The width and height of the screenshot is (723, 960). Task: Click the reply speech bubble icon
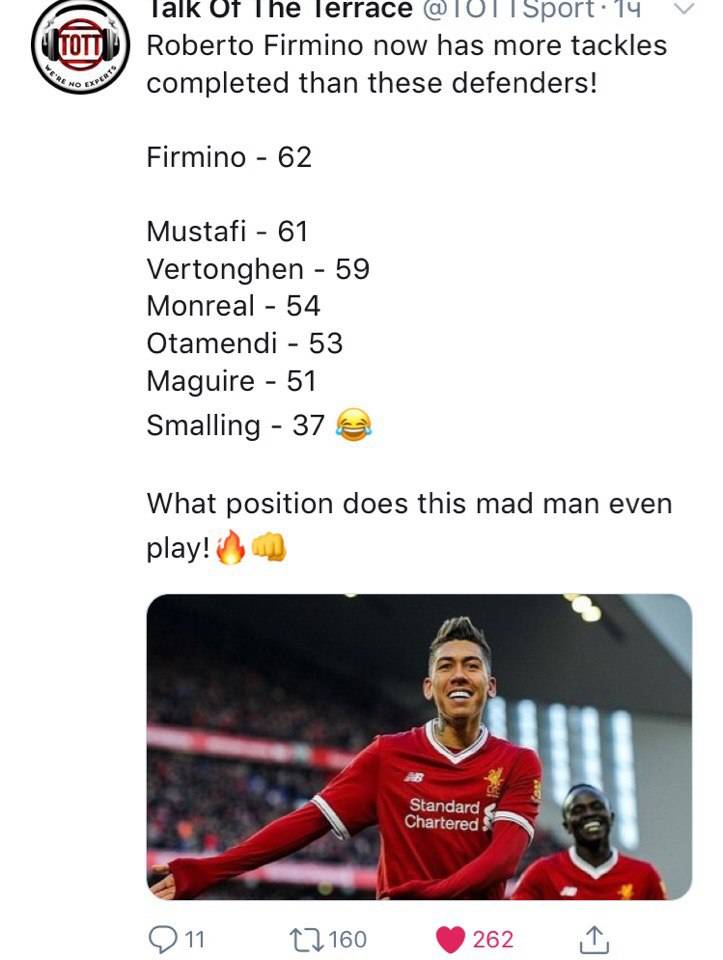163,939
